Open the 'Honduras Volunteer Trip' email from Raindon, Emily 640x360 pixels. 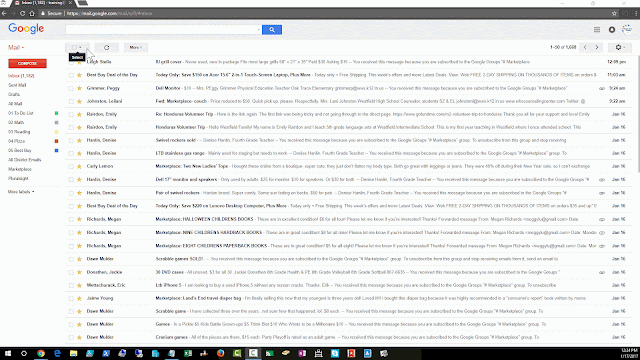click(349, 127)
